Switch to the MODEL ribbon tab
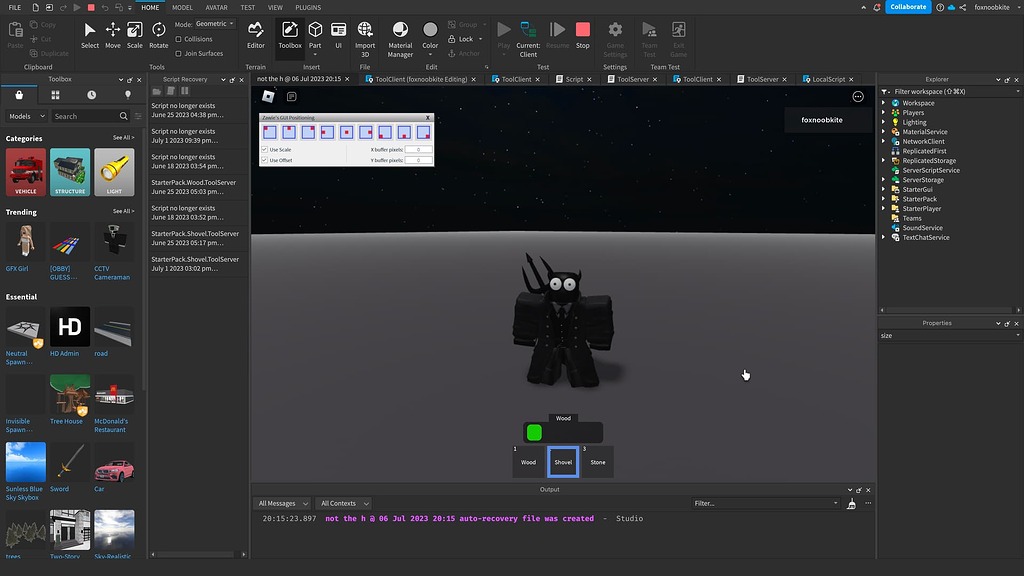 182,7
